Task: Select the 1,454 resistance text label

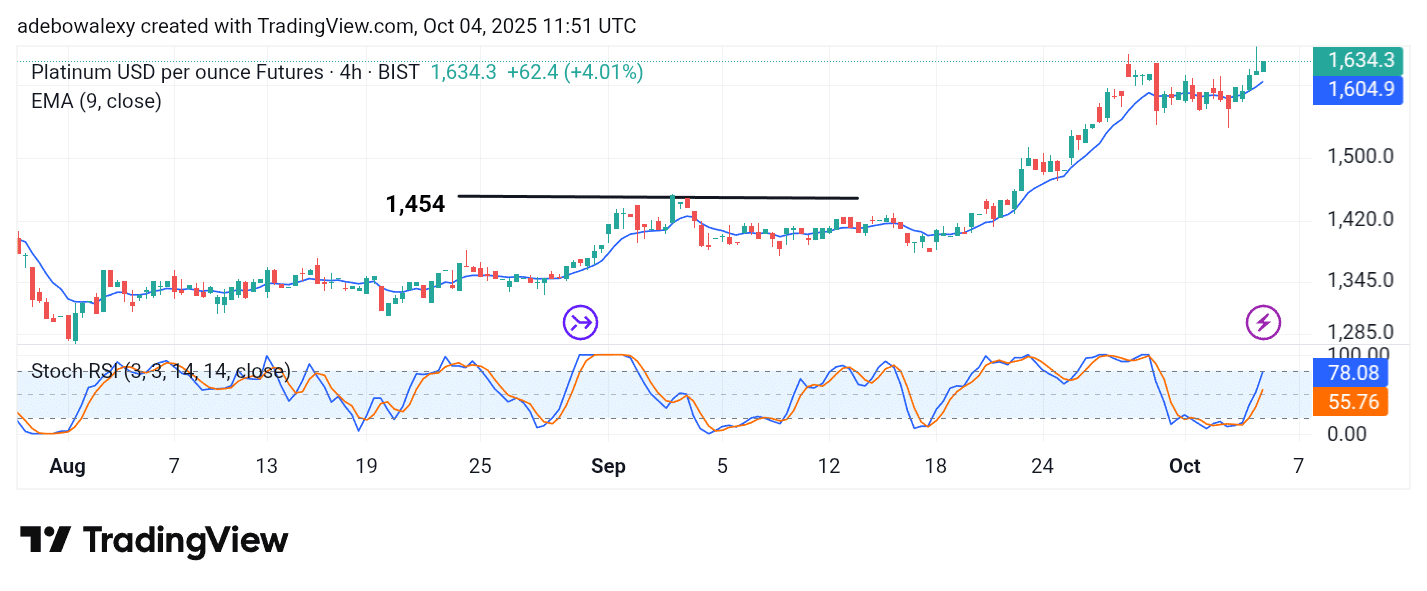Action: tap(415, 205)
